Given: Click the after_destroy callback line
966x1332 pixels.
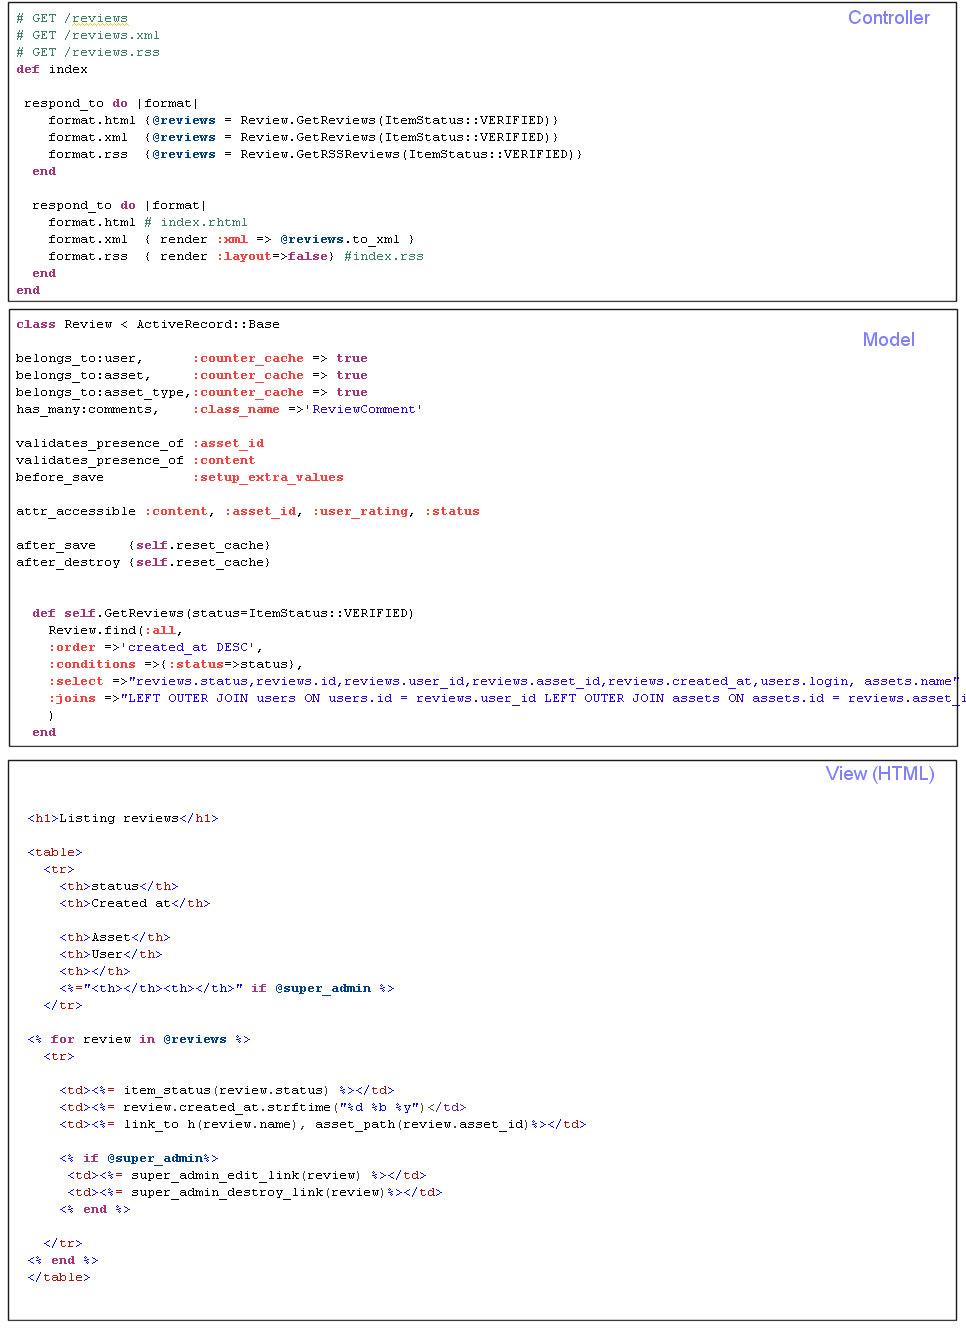Looking at the screenshot, I should 143,562.
